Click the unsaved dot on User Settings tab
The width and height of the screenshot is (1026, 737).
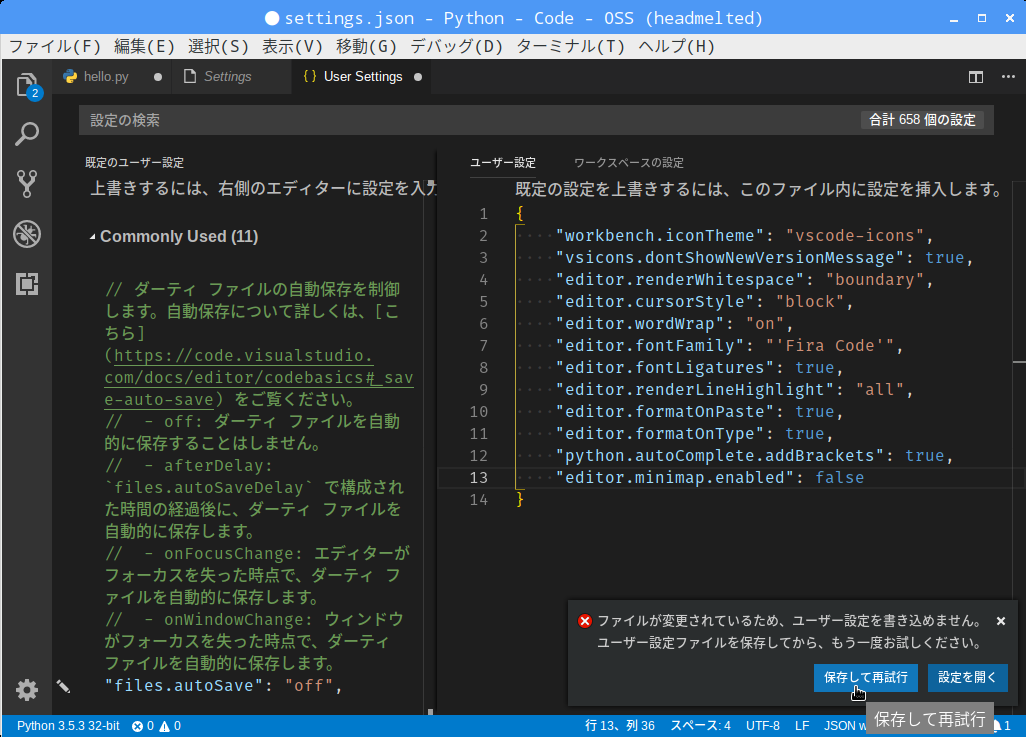pyautogui.click(x=418, y=77)
